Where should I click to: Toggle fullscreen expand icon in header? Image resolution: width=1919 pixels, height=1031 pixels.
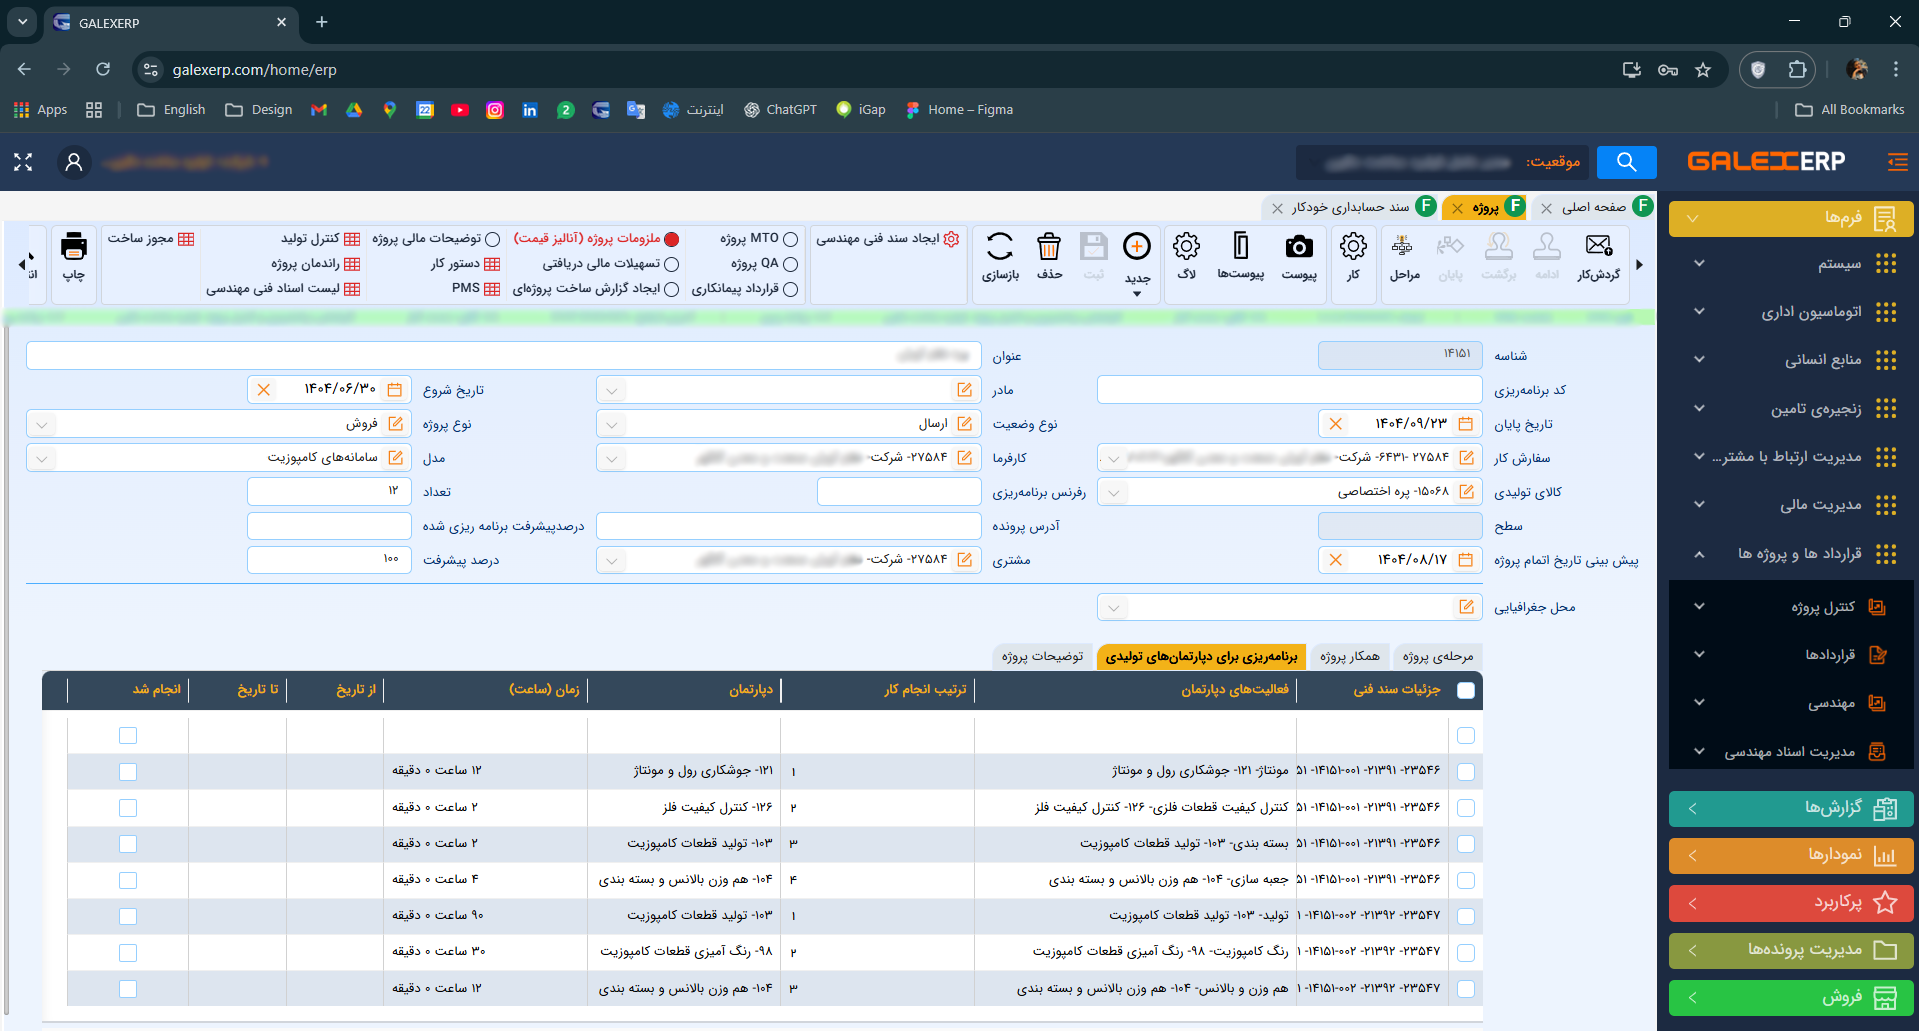pyautogui.click(x=23, y=162)
